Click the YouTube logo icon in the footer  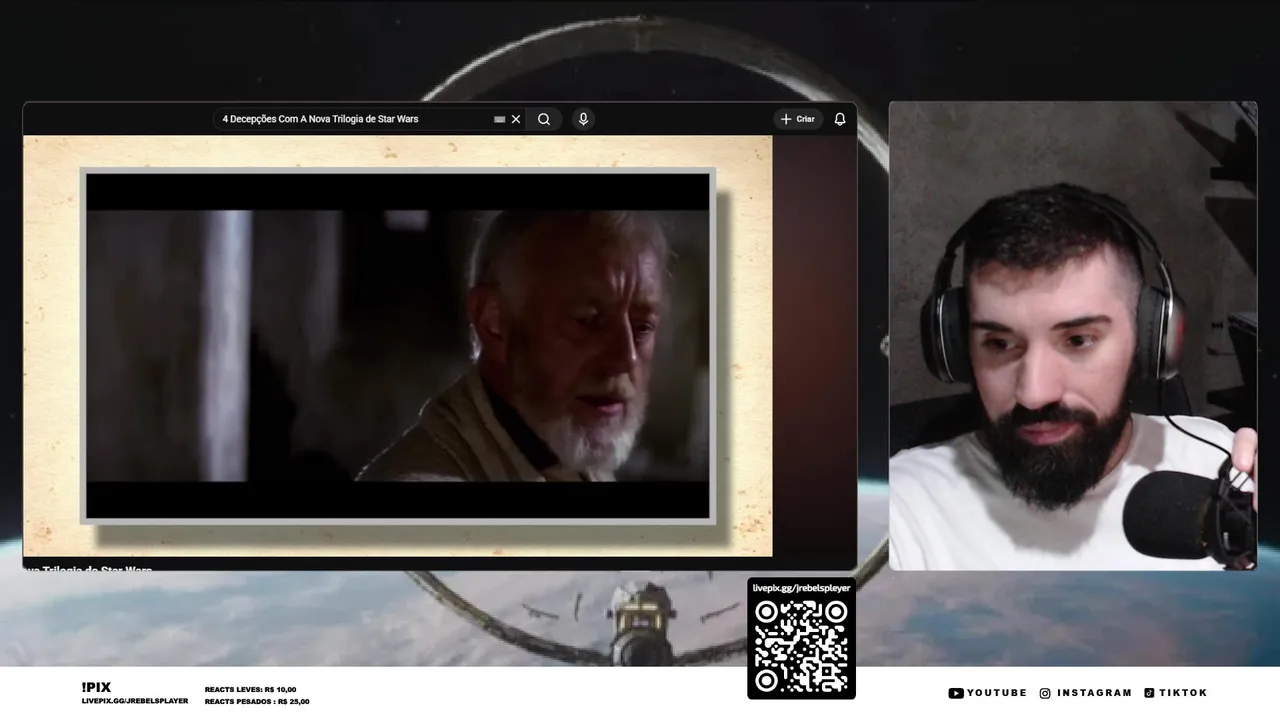click(956, 693)
